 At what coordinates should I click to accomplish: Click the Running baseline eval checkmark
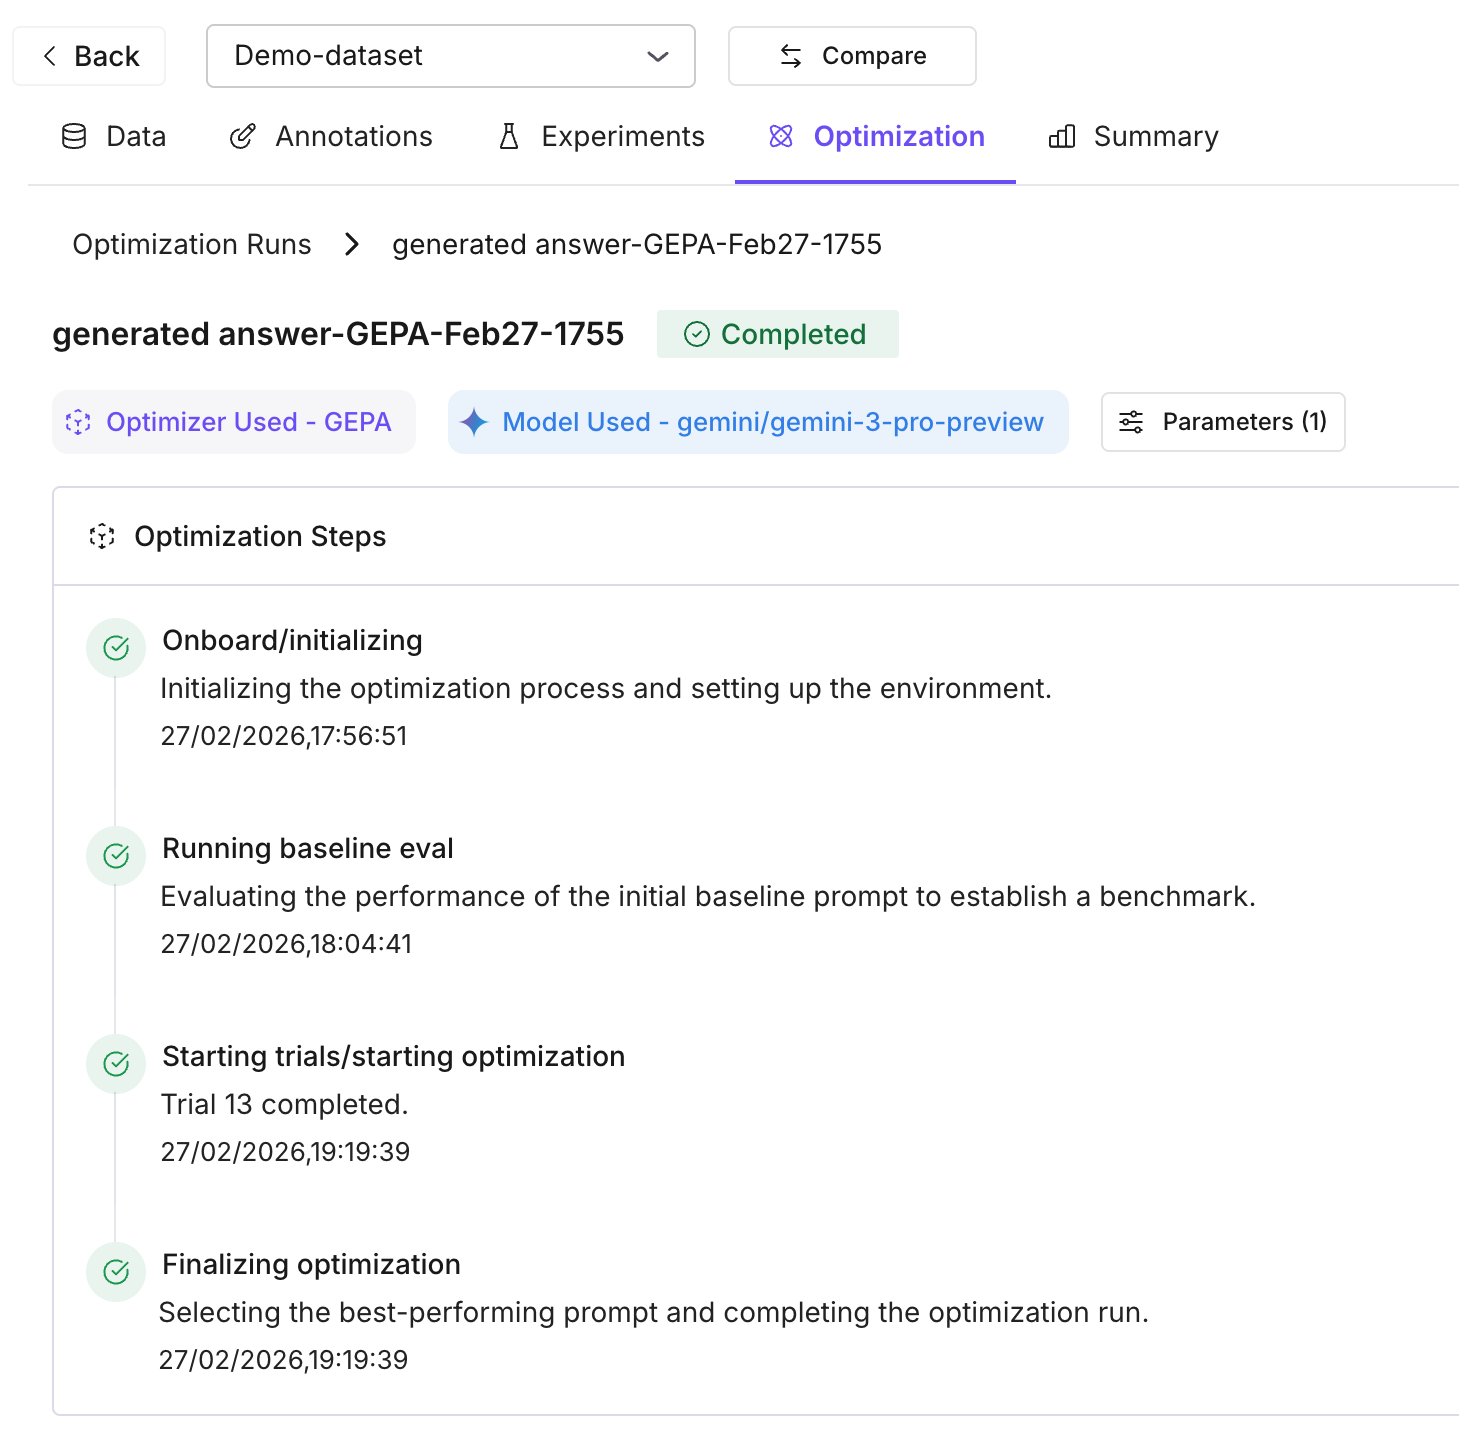pyautogui.click(x=116, y=856)
